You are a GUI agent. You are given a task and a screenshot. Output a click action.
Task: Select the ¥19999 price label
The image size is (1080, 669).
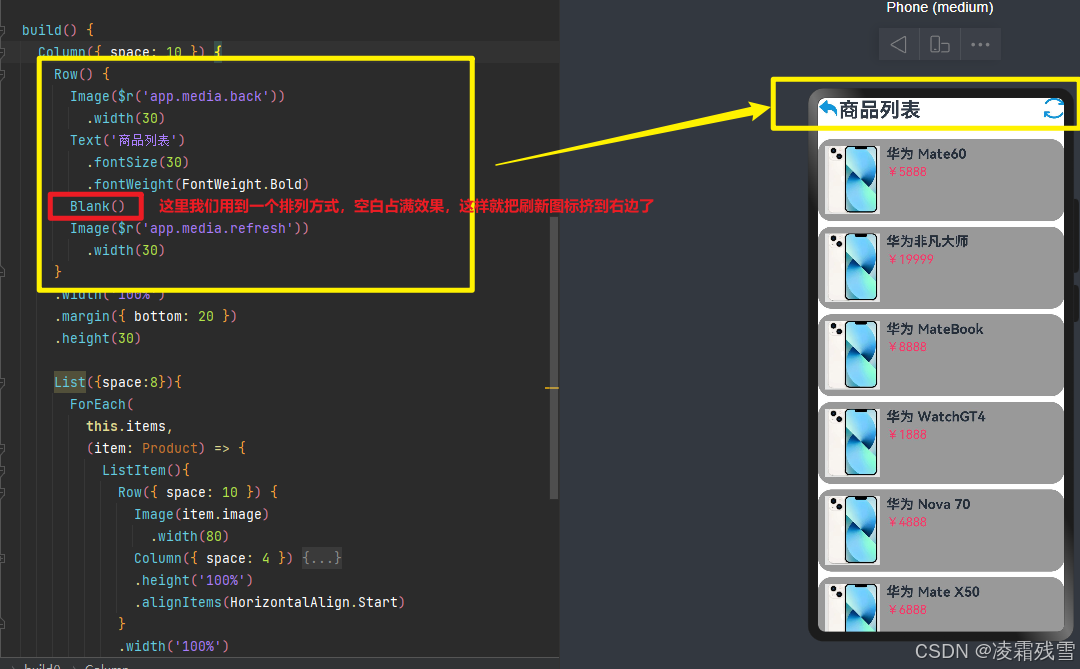[911, 259]
